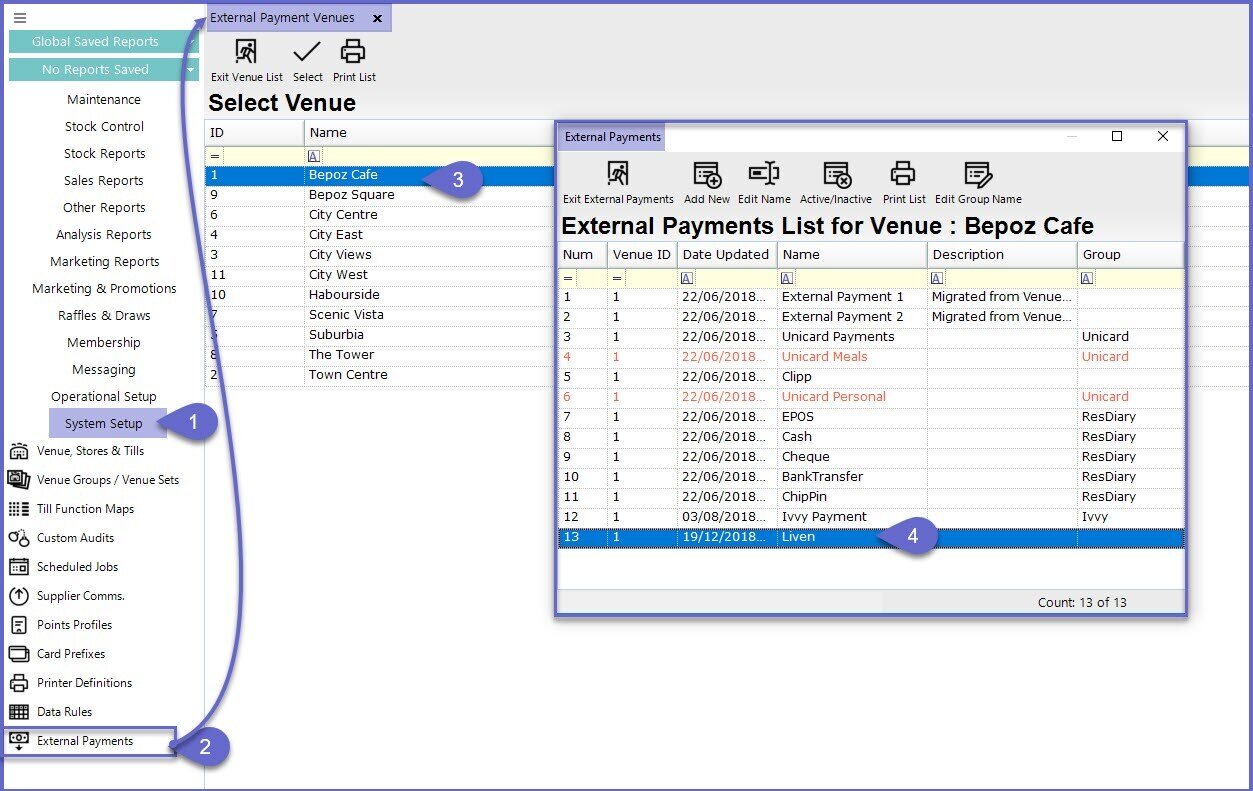Expand the No Reports Saved dropdown

pyautogui.click(x=190, y=70)
